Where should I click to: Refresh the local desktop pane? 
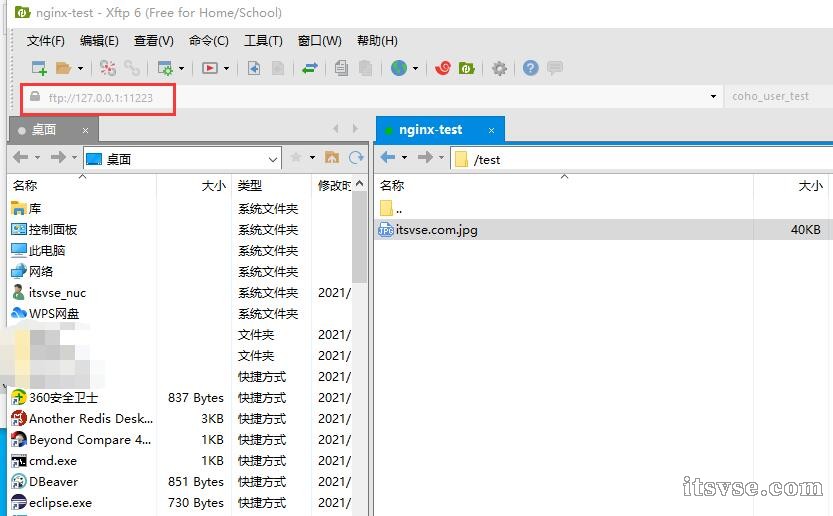[x=355, y=158]
